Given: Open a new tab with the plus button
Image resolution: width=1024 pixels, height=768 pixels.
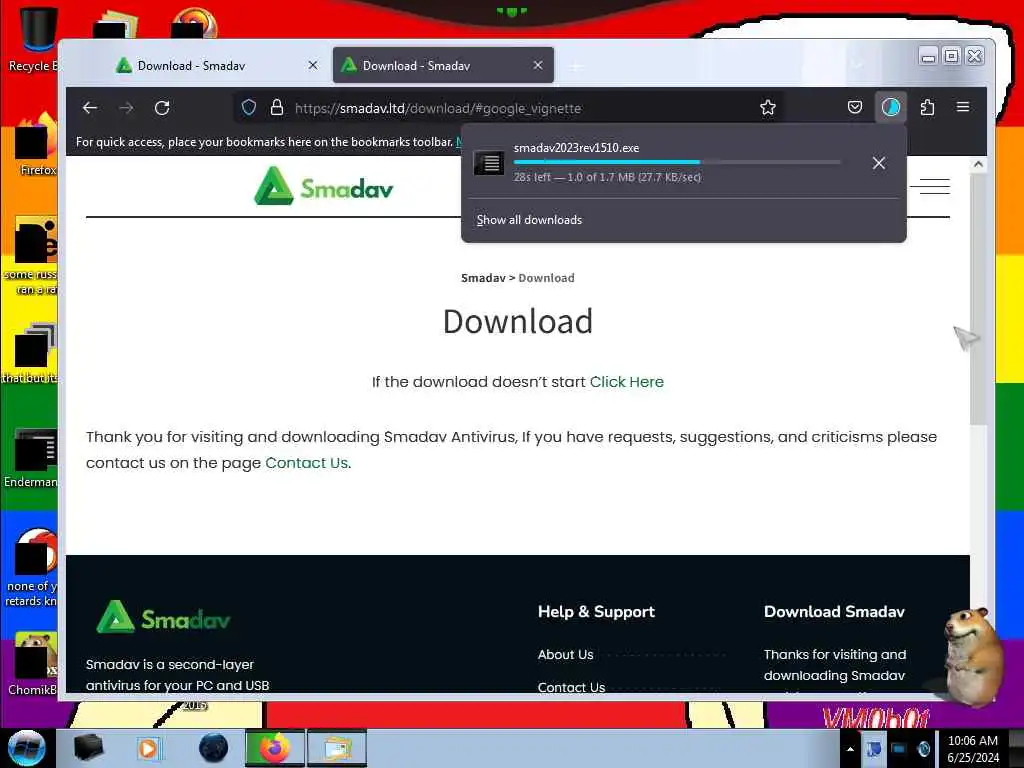Looking at the screenshot, I should click(575, 66).
